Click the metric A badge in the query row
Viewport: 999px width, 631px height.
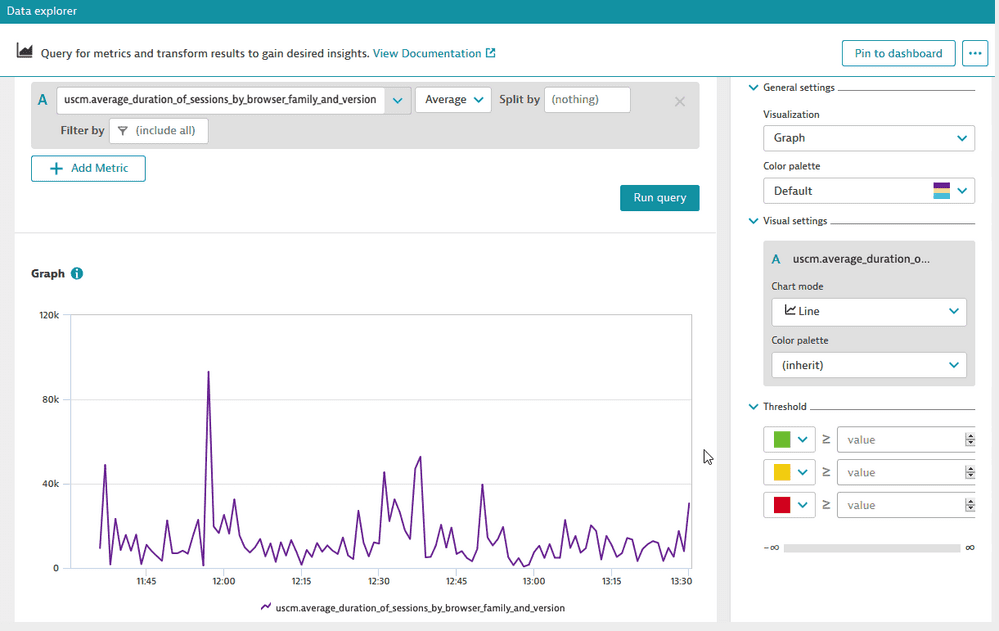click(x=42, y=100)
